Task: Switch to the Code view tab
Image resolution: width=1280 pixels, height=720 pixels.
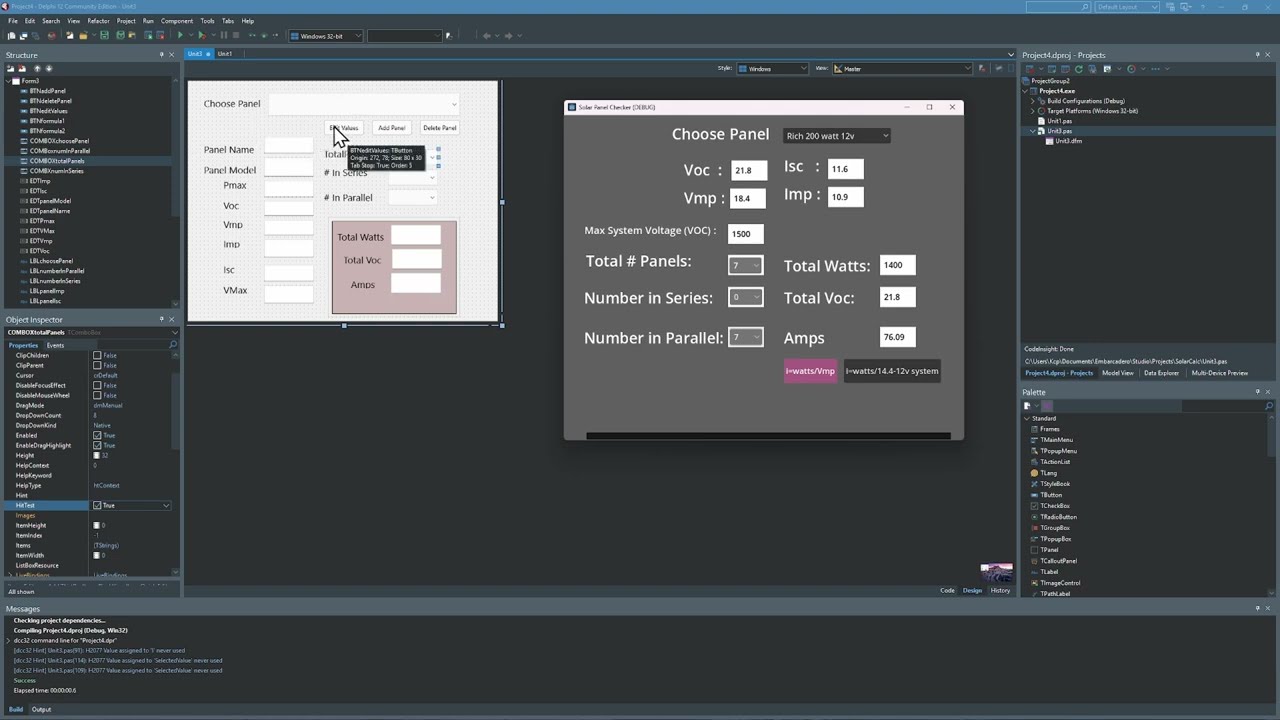Action: [947, 590]
